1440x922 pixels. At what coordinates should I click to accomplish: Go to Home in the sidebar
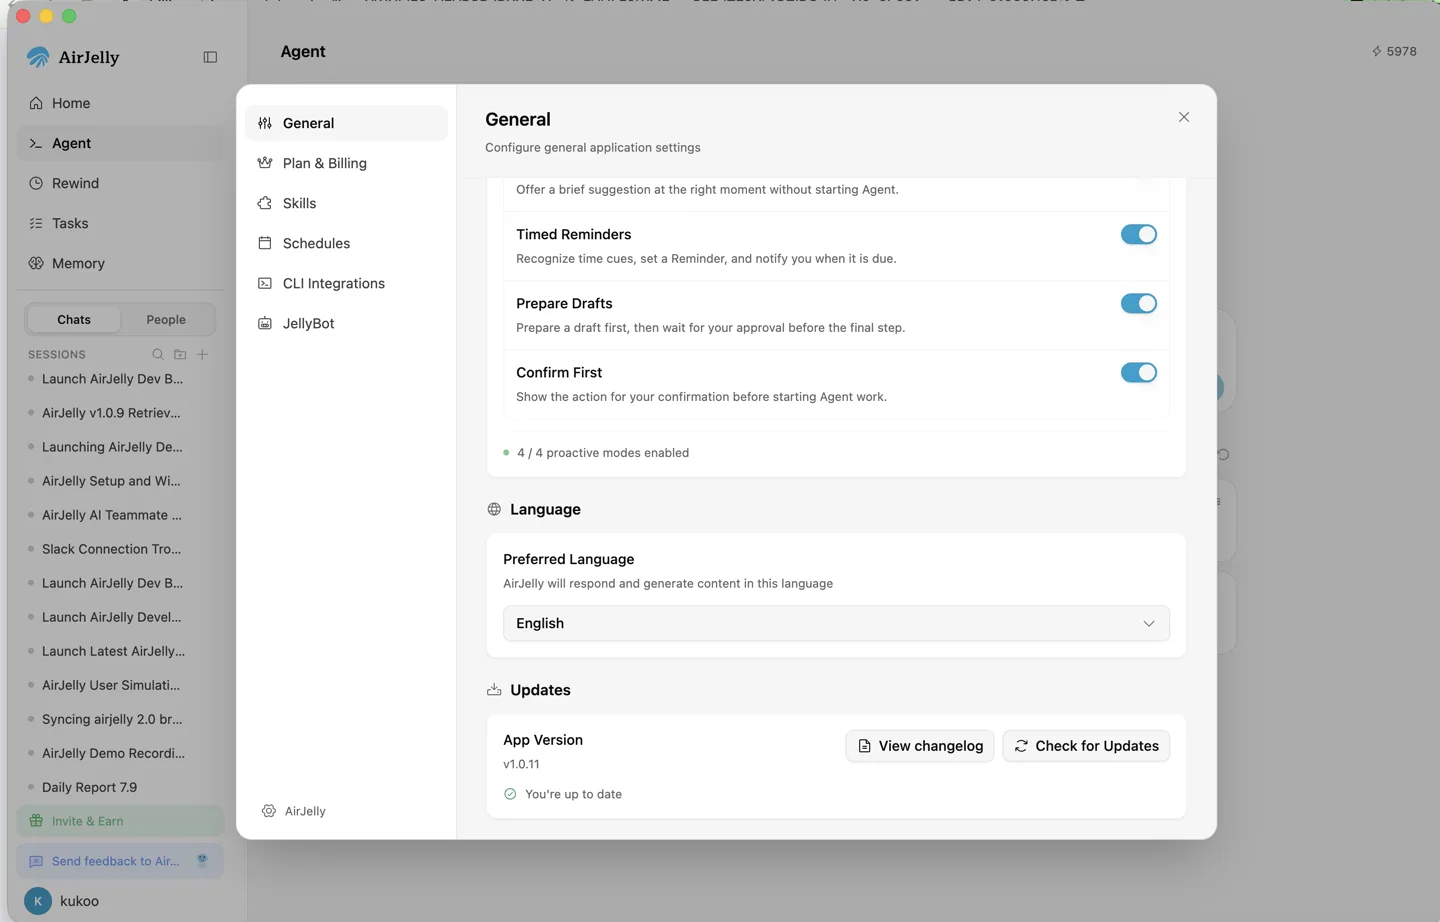point(120,103)
